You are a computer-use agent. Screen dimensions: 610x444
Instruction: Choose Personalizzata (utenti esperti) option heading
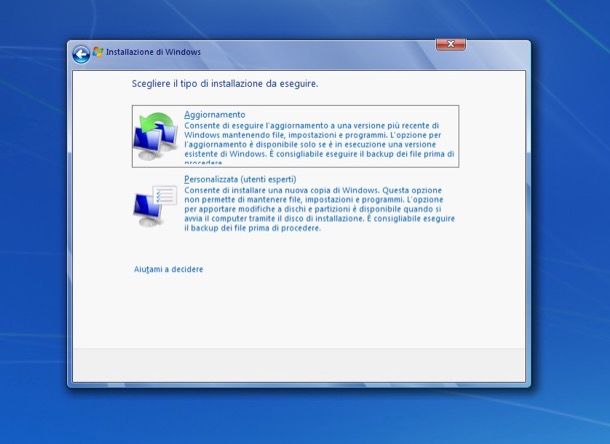240,179
